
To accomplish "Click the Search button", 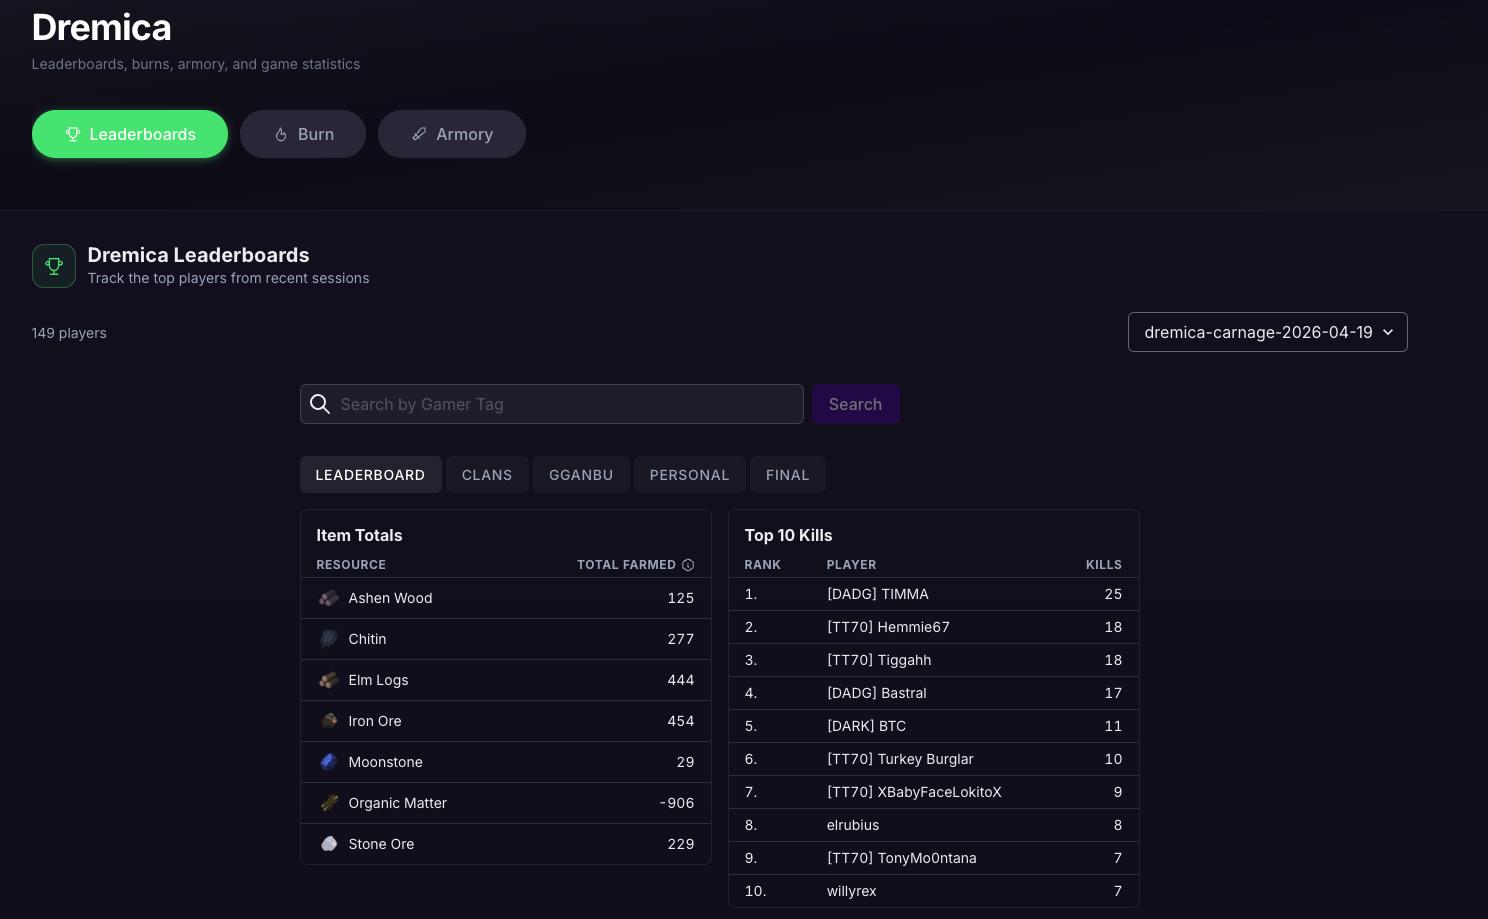I will point(855,404).
